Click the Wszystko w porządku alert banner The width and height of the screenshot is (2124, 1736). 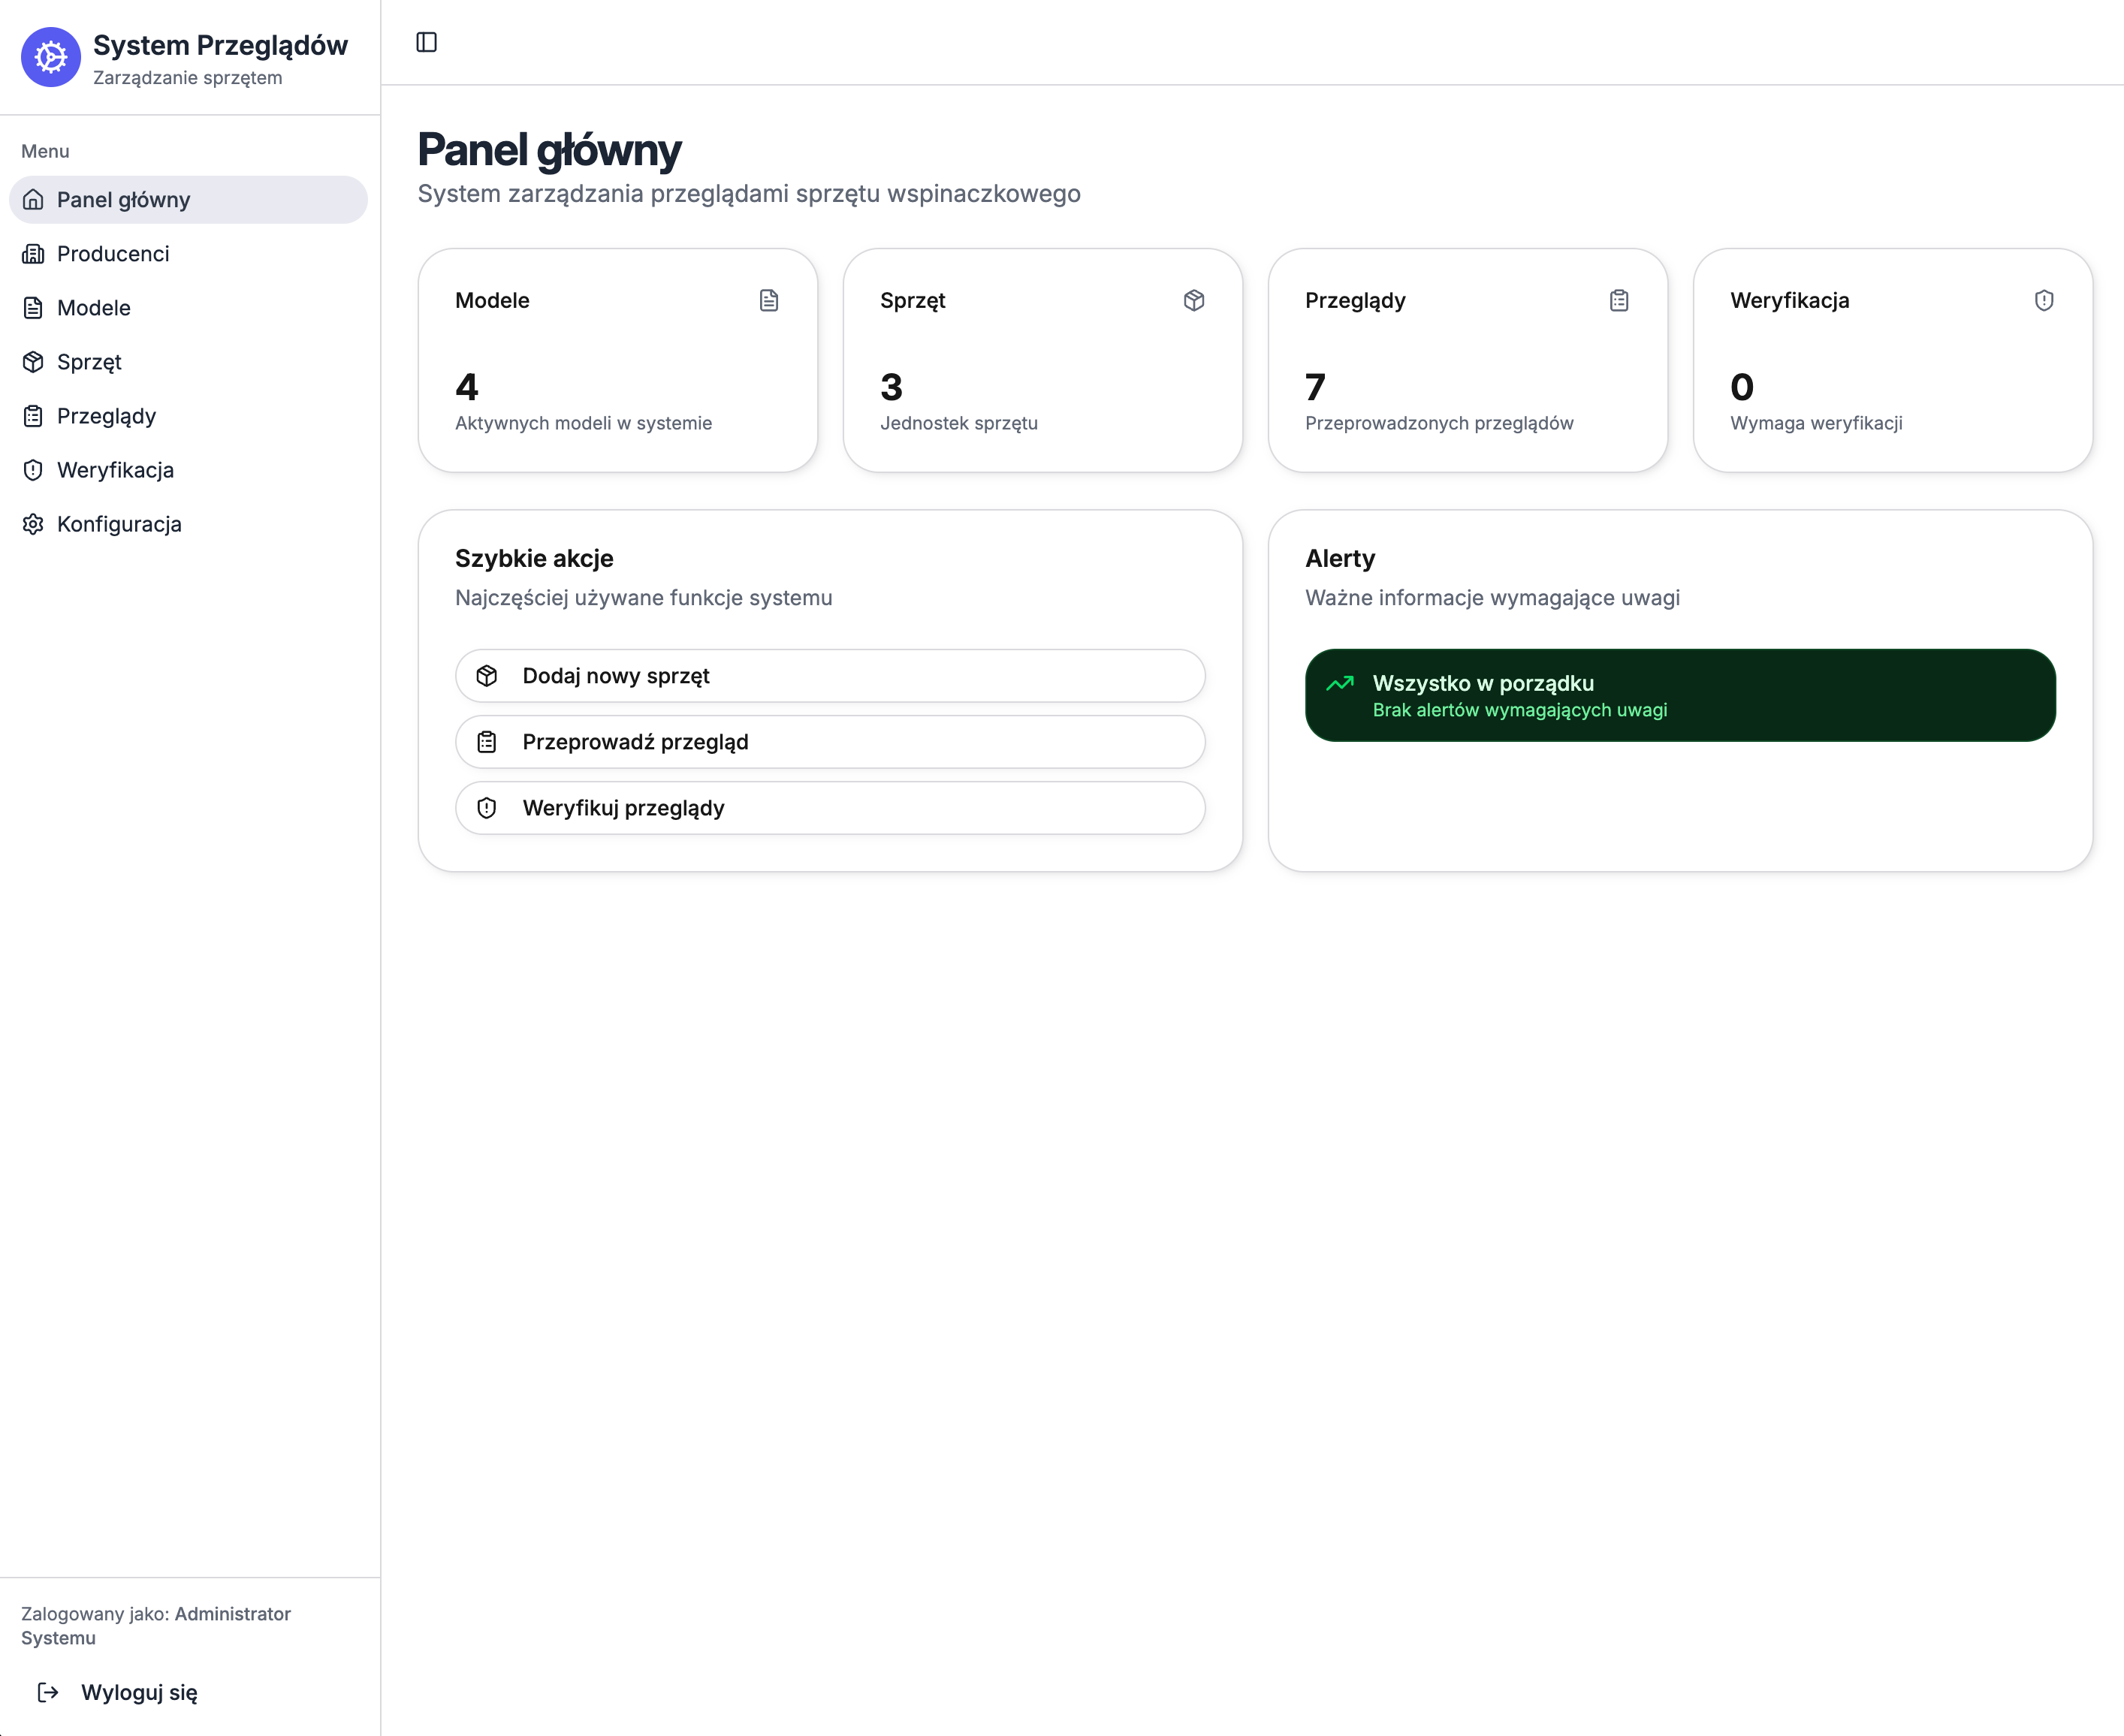click(x=1679, y=695)
